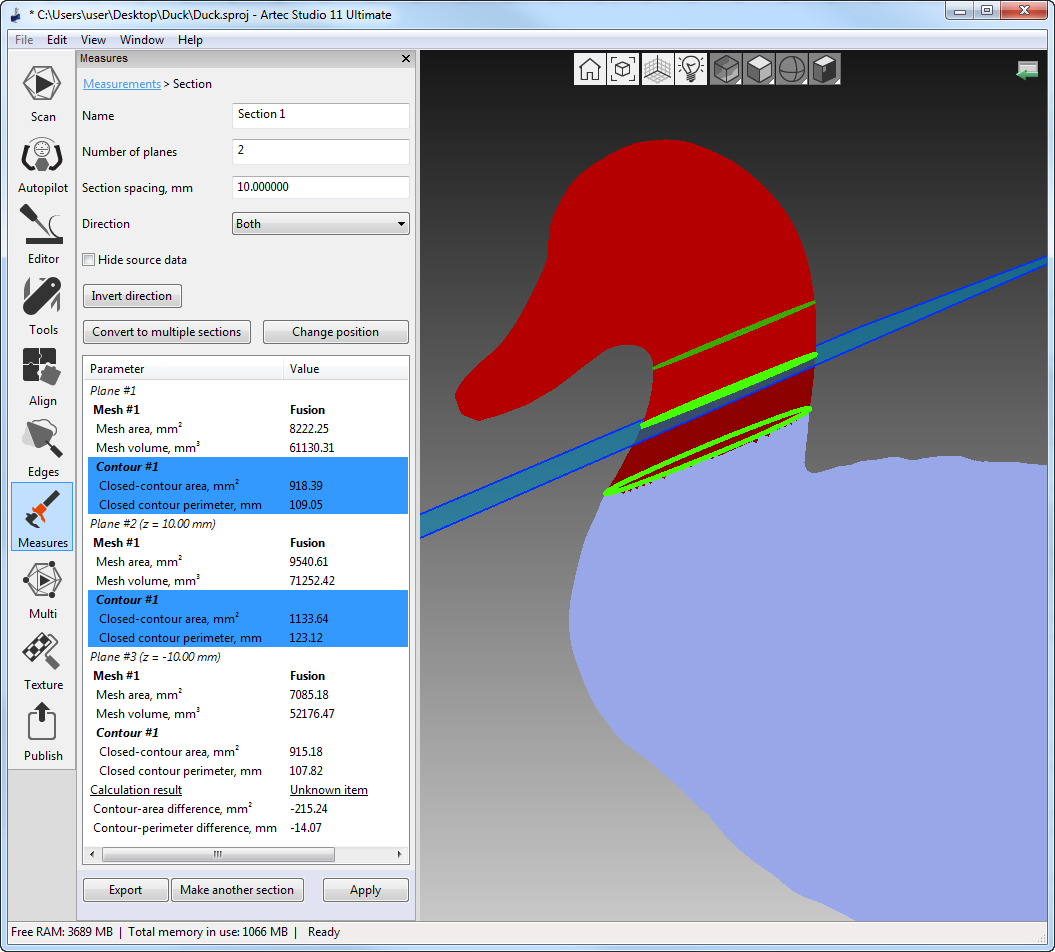1055x952 pixels.
Task: Launch the Autopilot mode
Action: click(x=42, y=164)
